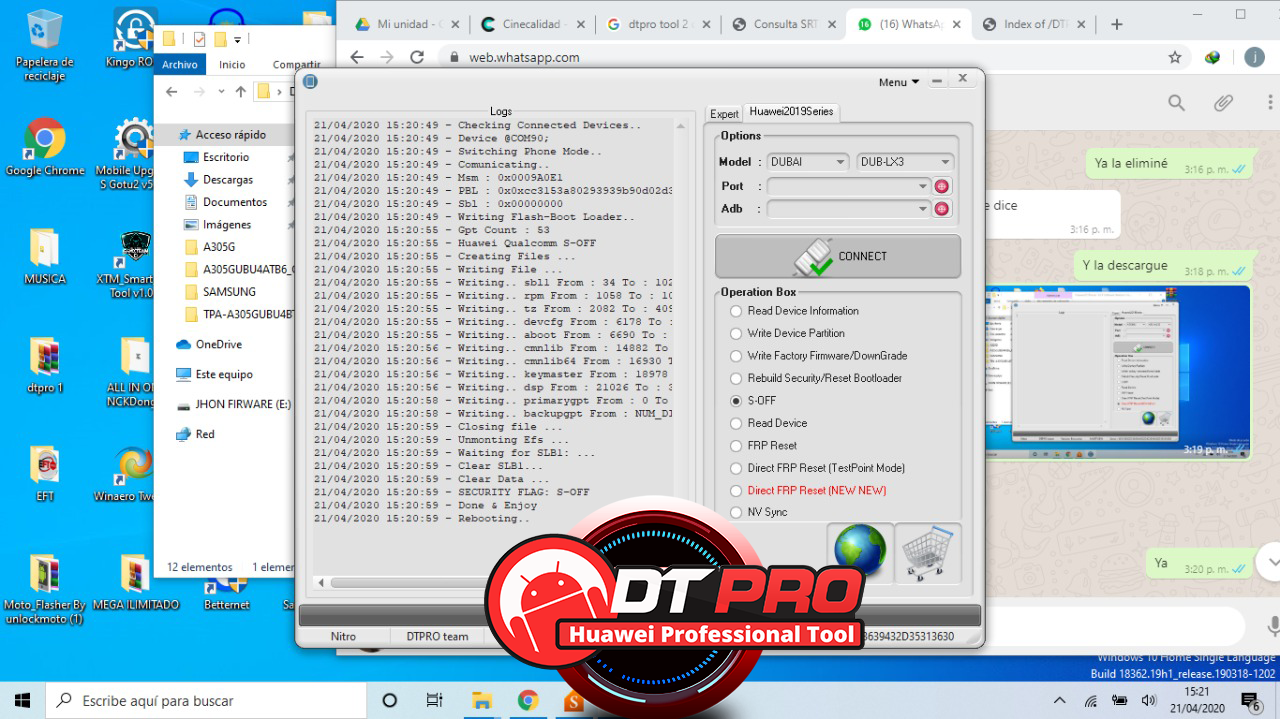Click the red refresh icon beside Port
Screen dimensions: 1280x719
click(941, 186)
